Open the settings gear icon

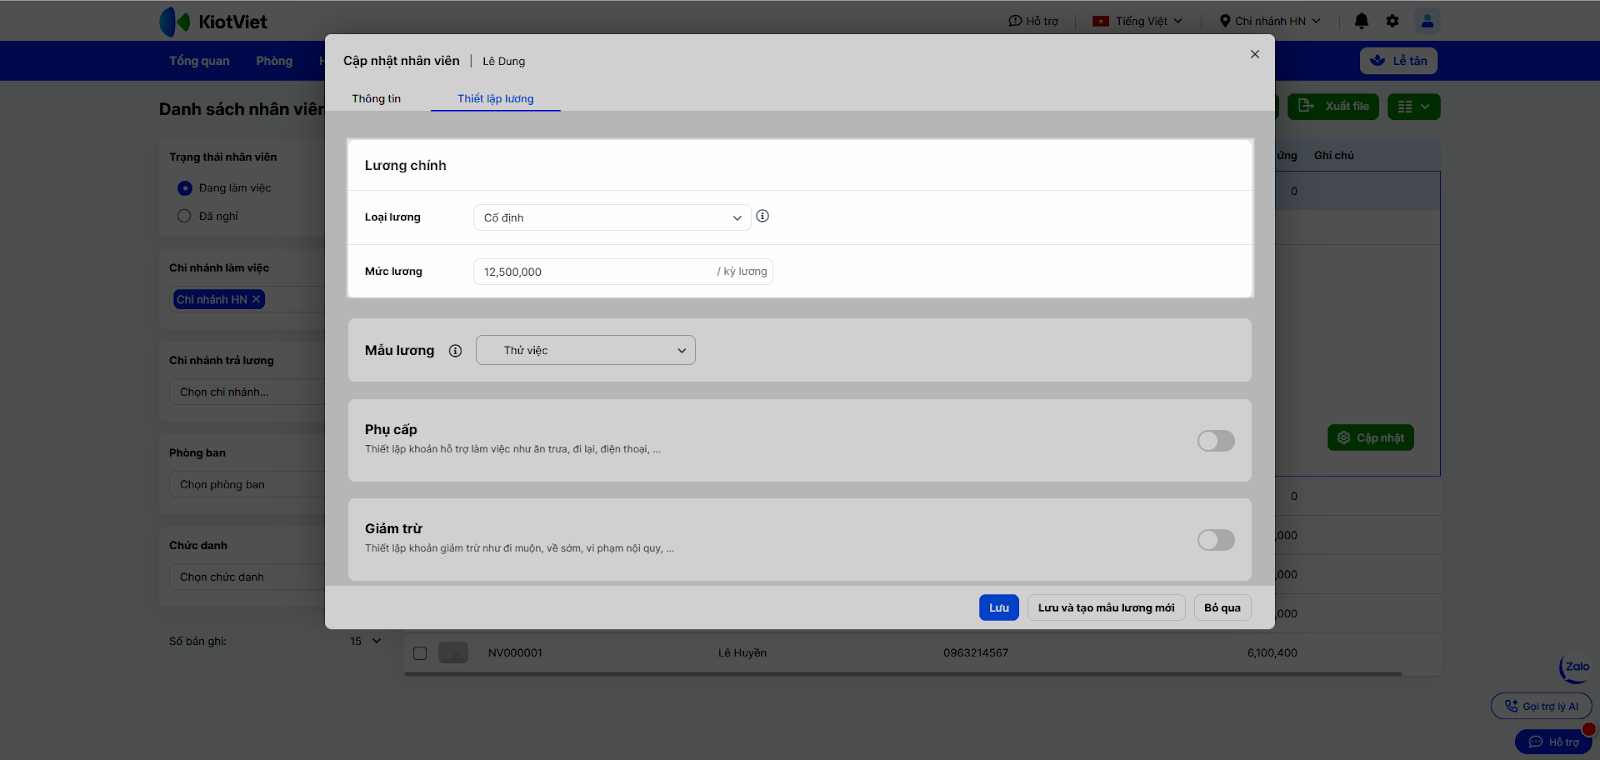click(x=1392, y=21)
